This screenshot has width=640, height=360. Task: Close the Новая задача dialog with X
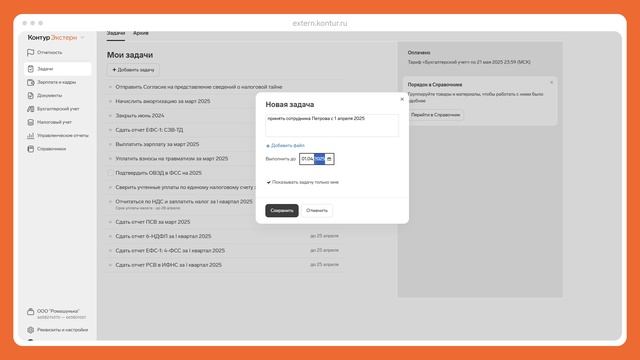[x=402, y=99]
